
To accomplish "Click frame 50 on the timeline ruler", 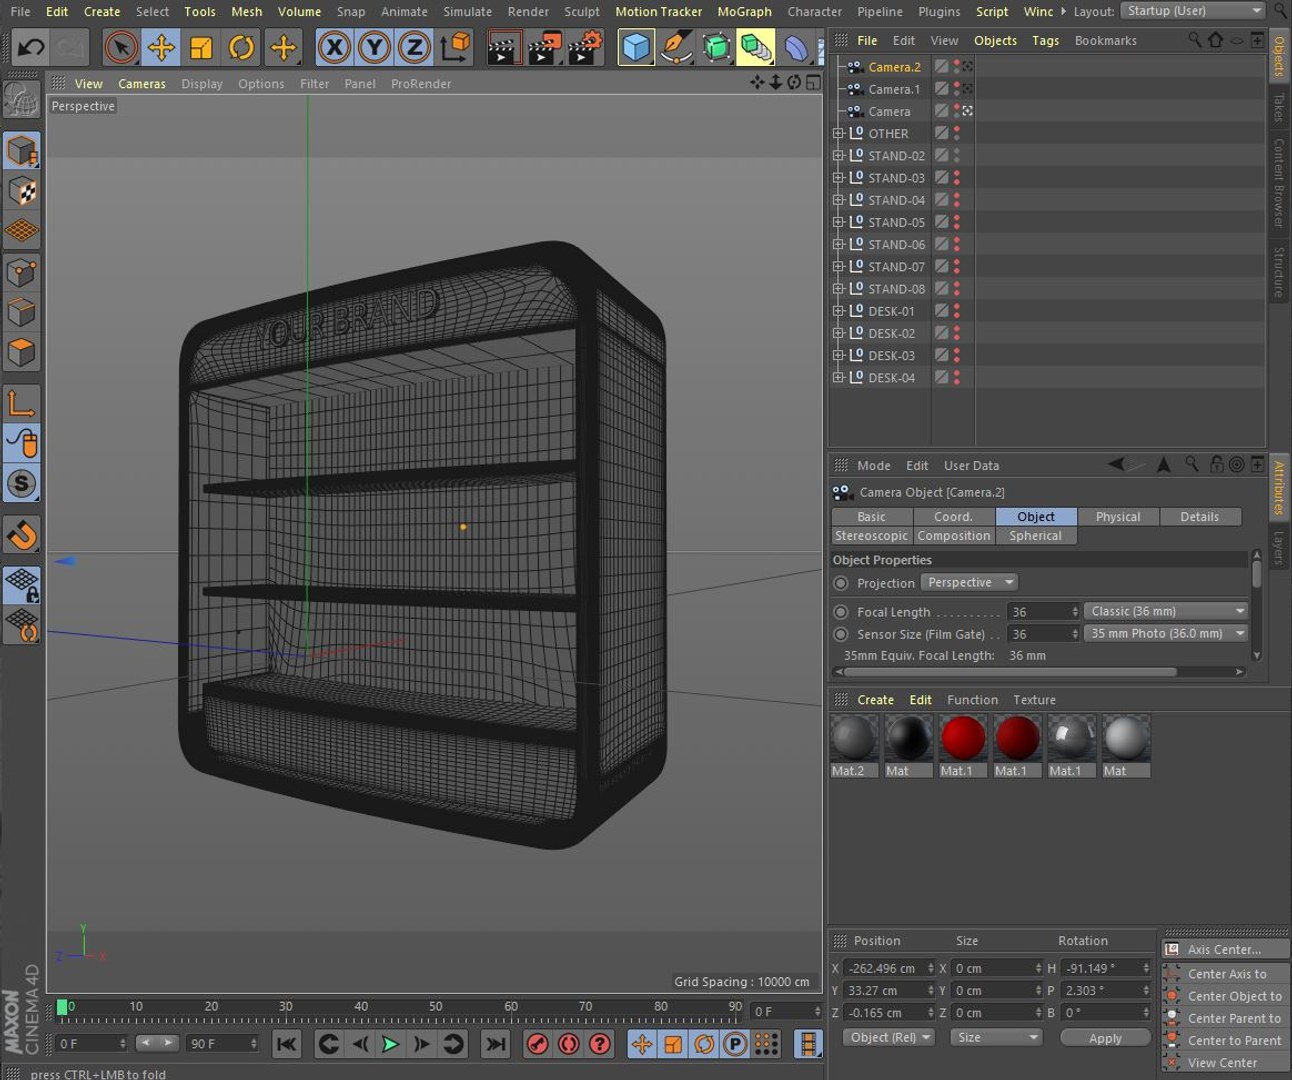I will pos(436,1007).
